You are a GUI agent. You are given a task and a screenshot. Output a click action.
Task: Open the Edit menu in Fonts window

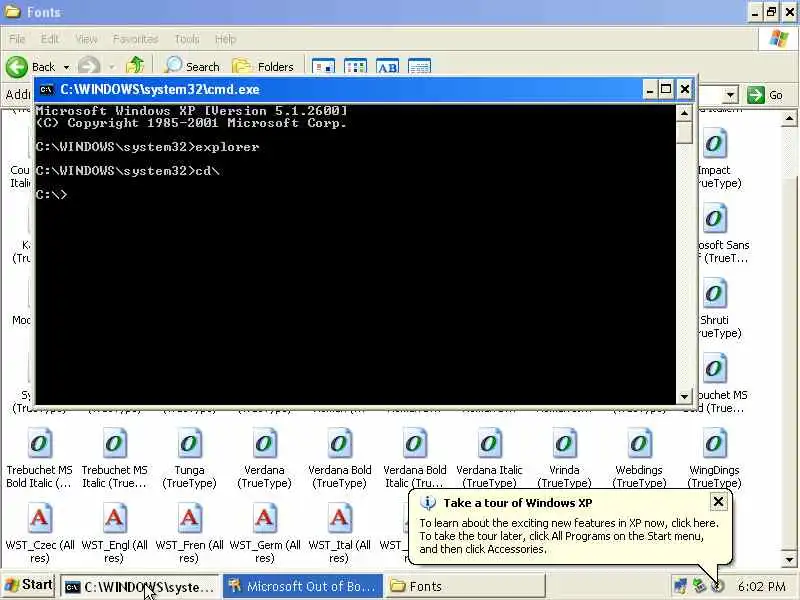pos(49,39)
